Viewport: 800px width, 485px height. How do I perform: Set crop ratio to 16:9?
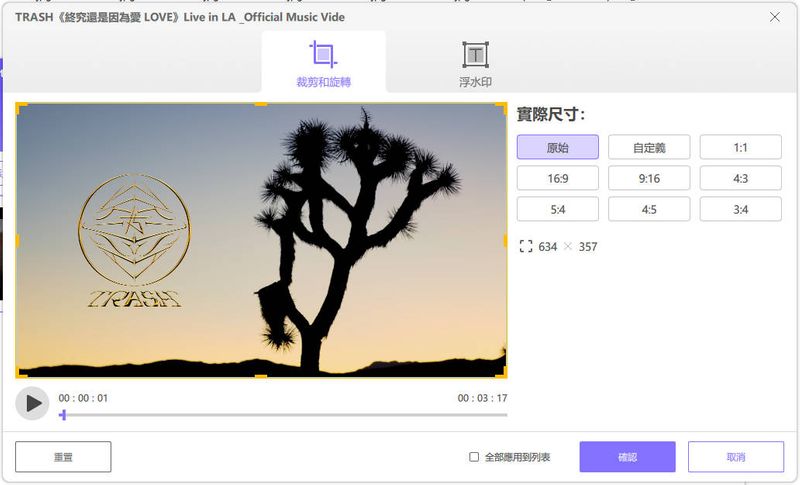(x=558, y=178)
